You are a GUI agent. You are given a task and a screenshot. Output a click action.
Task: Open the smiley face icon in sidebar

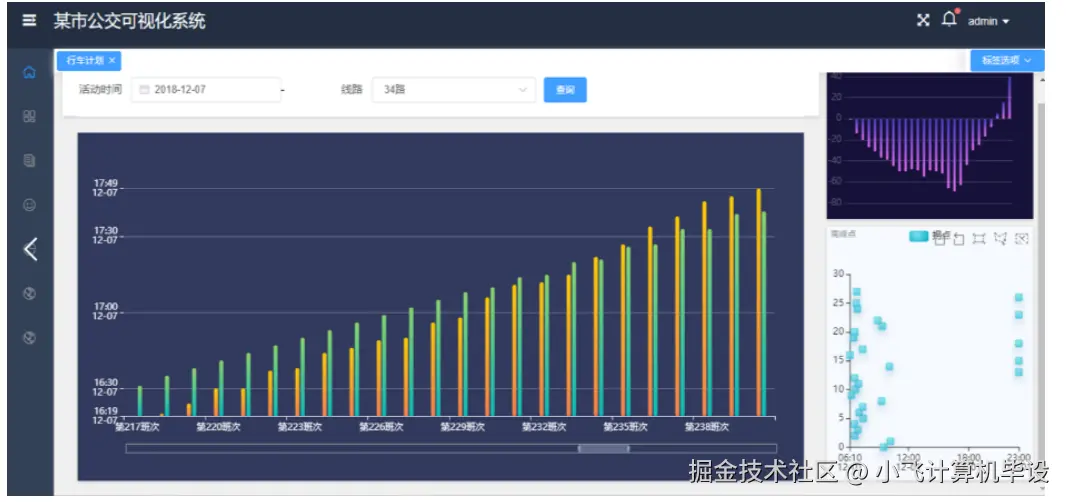pyautogui.click(x=29, y=205)
